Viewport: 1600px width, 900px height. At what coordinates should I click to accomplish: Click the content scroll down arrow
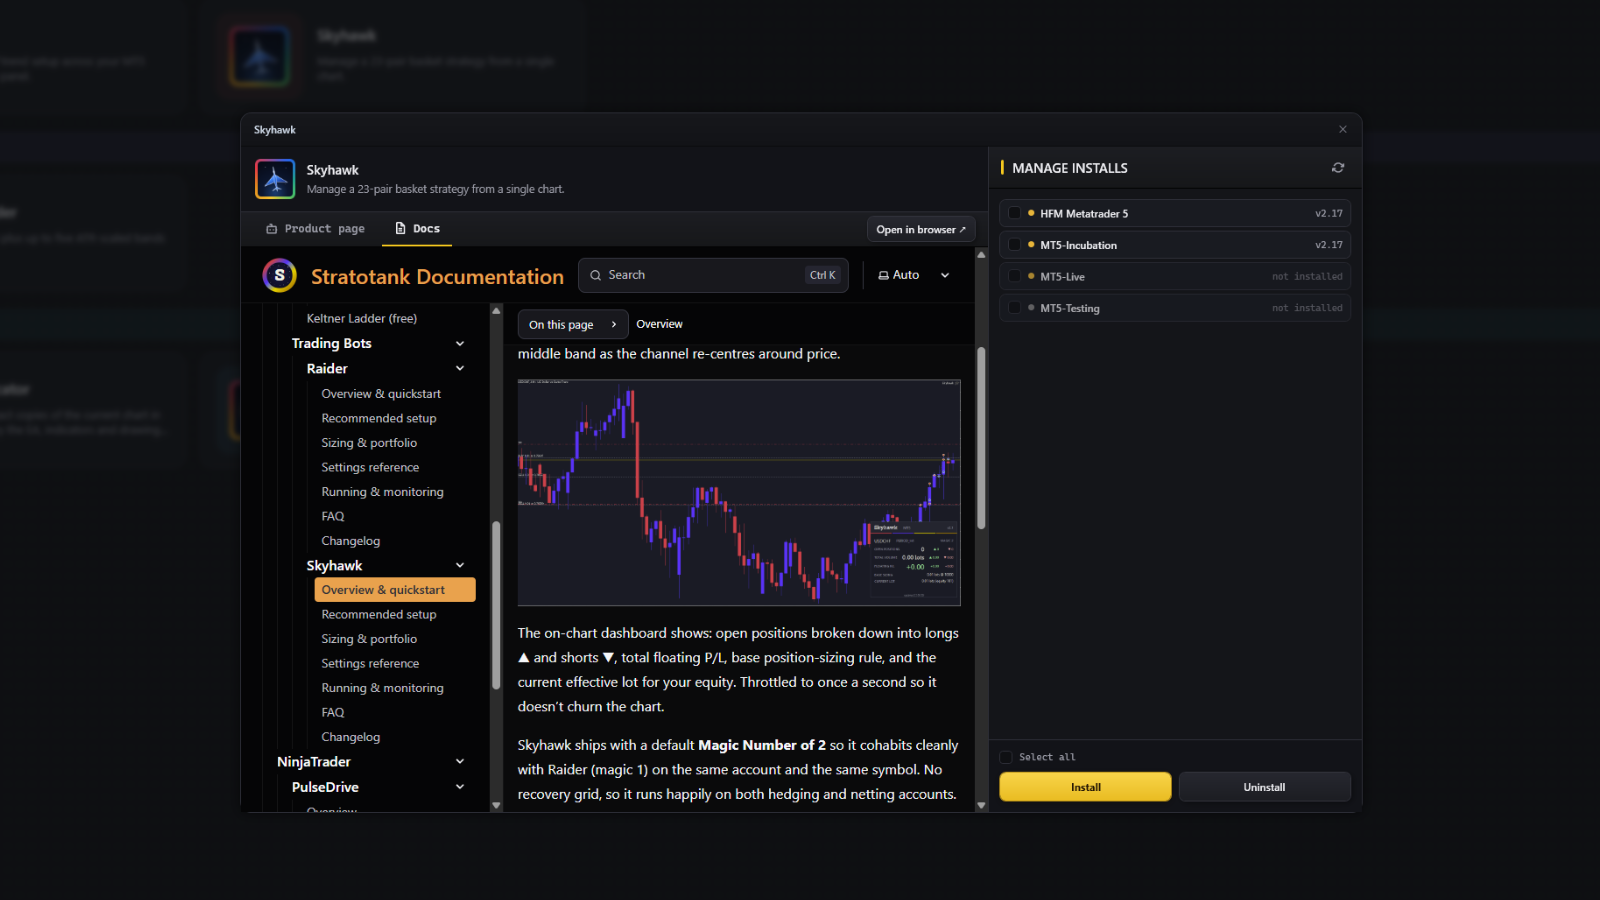[981, 805]
